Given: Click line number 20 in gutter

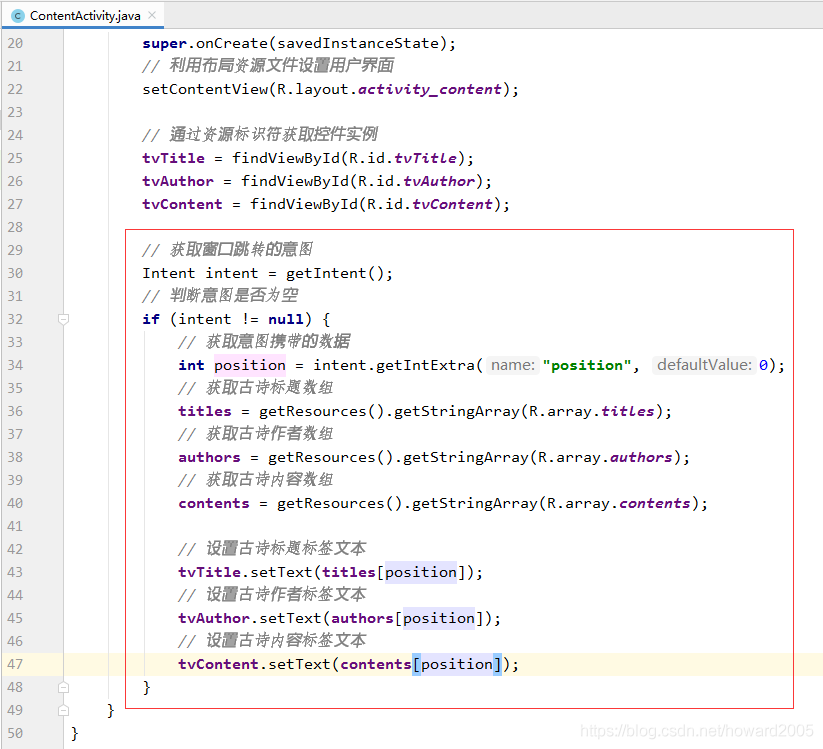Looking at the screenshot, I should click(x=15, y=44).
